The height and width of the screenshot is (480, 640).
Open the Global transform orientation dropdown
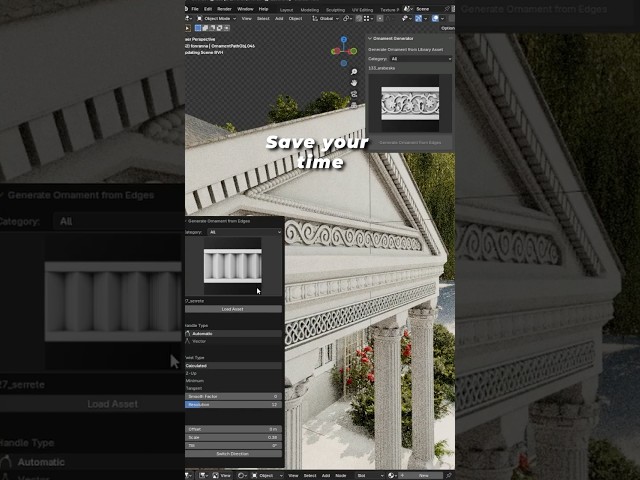coord(326,18)
